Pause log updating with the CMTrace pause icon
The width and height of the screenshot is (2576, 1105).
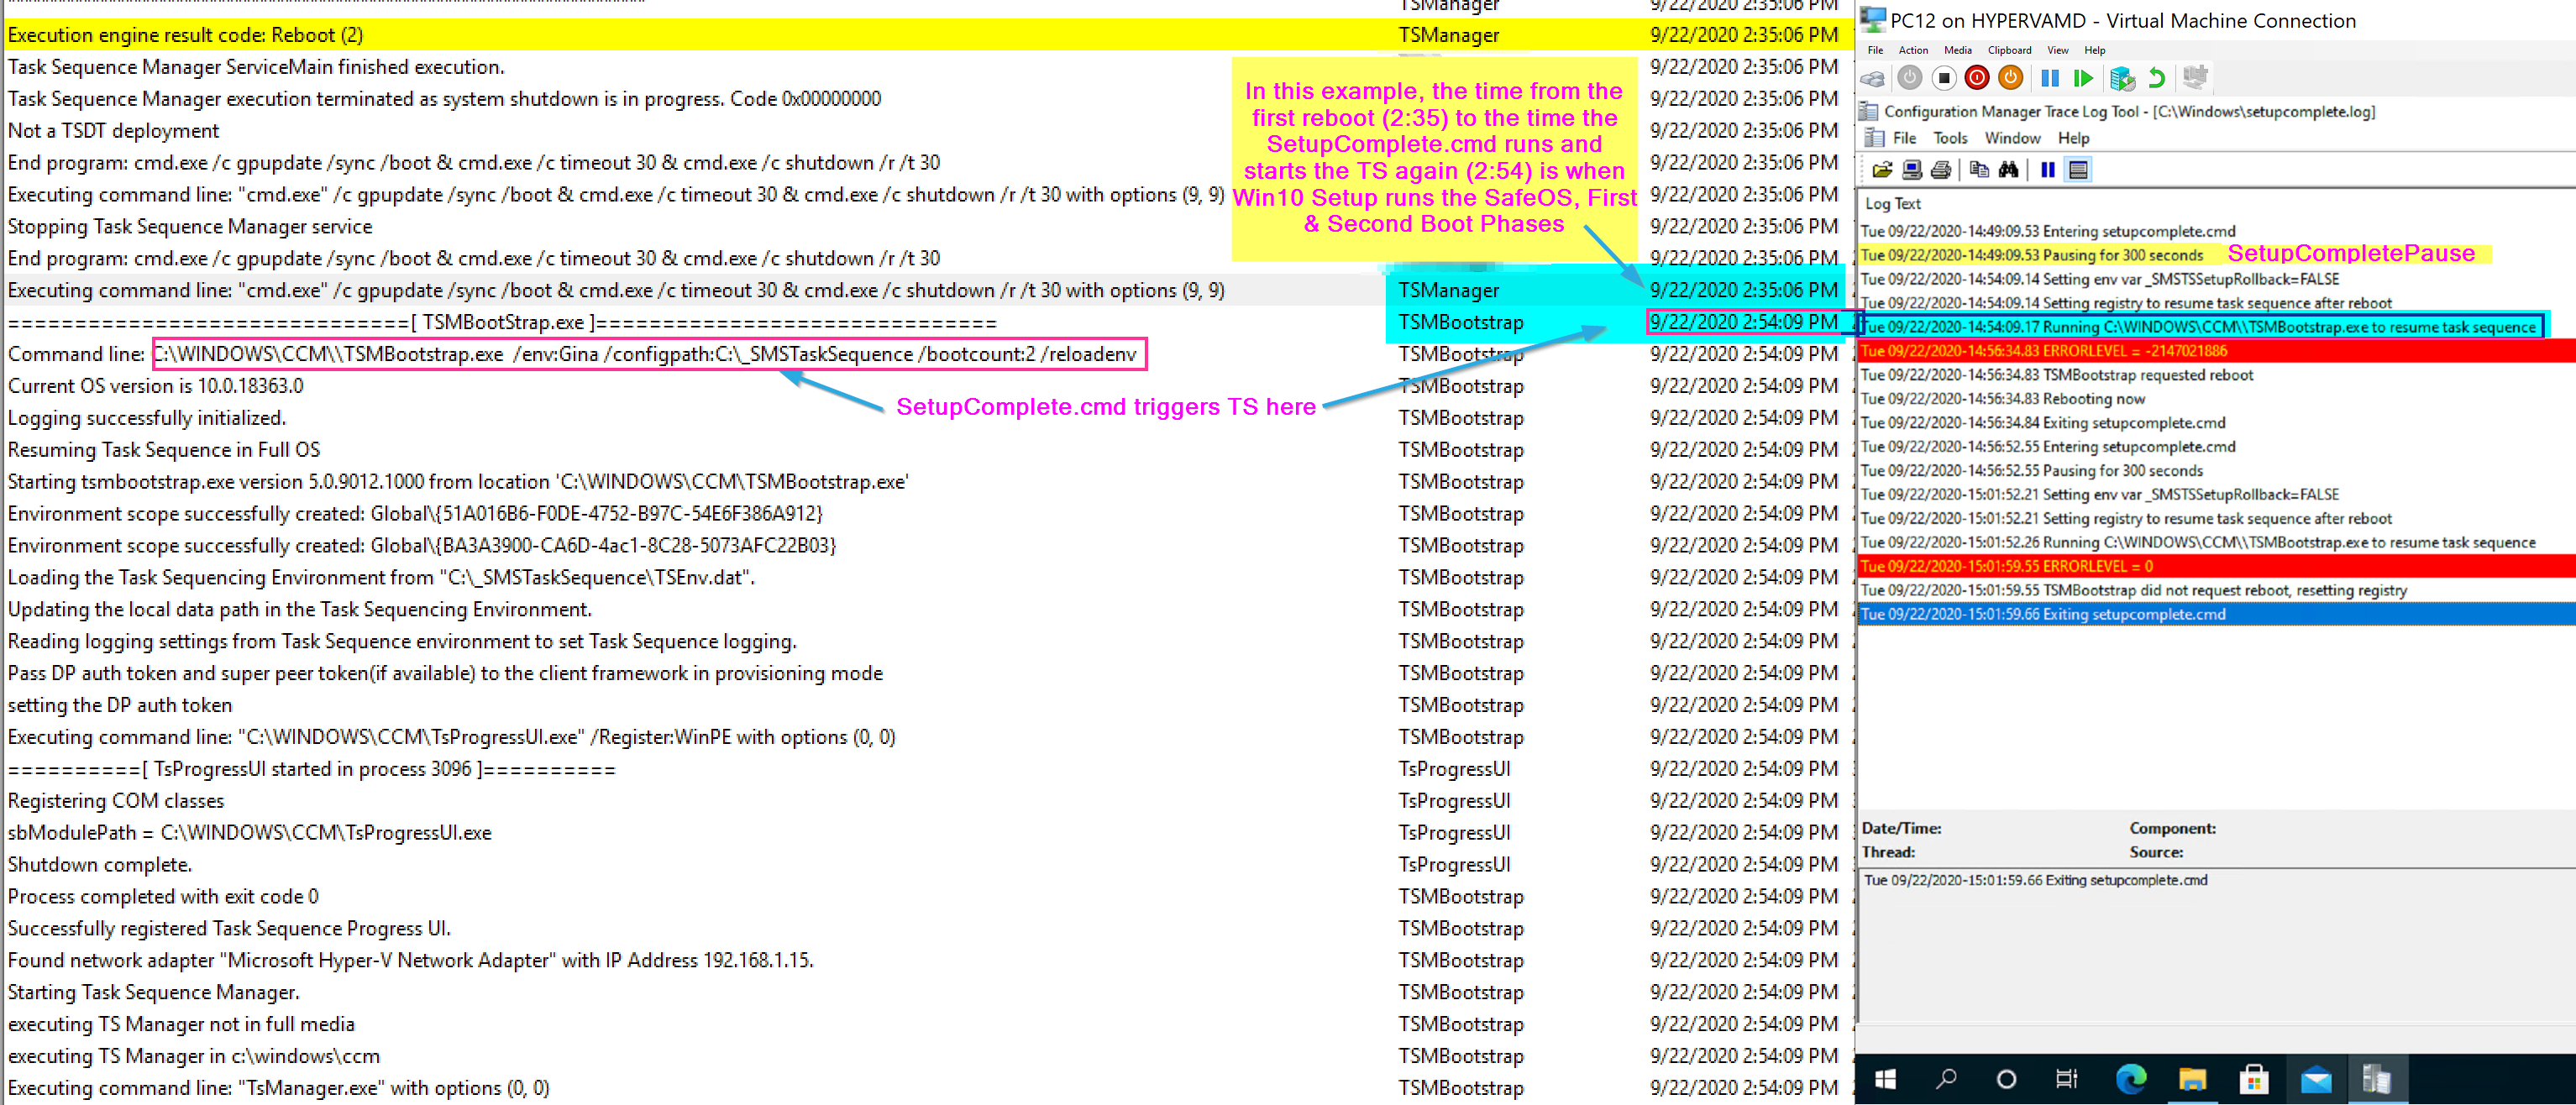point(2047,170)
